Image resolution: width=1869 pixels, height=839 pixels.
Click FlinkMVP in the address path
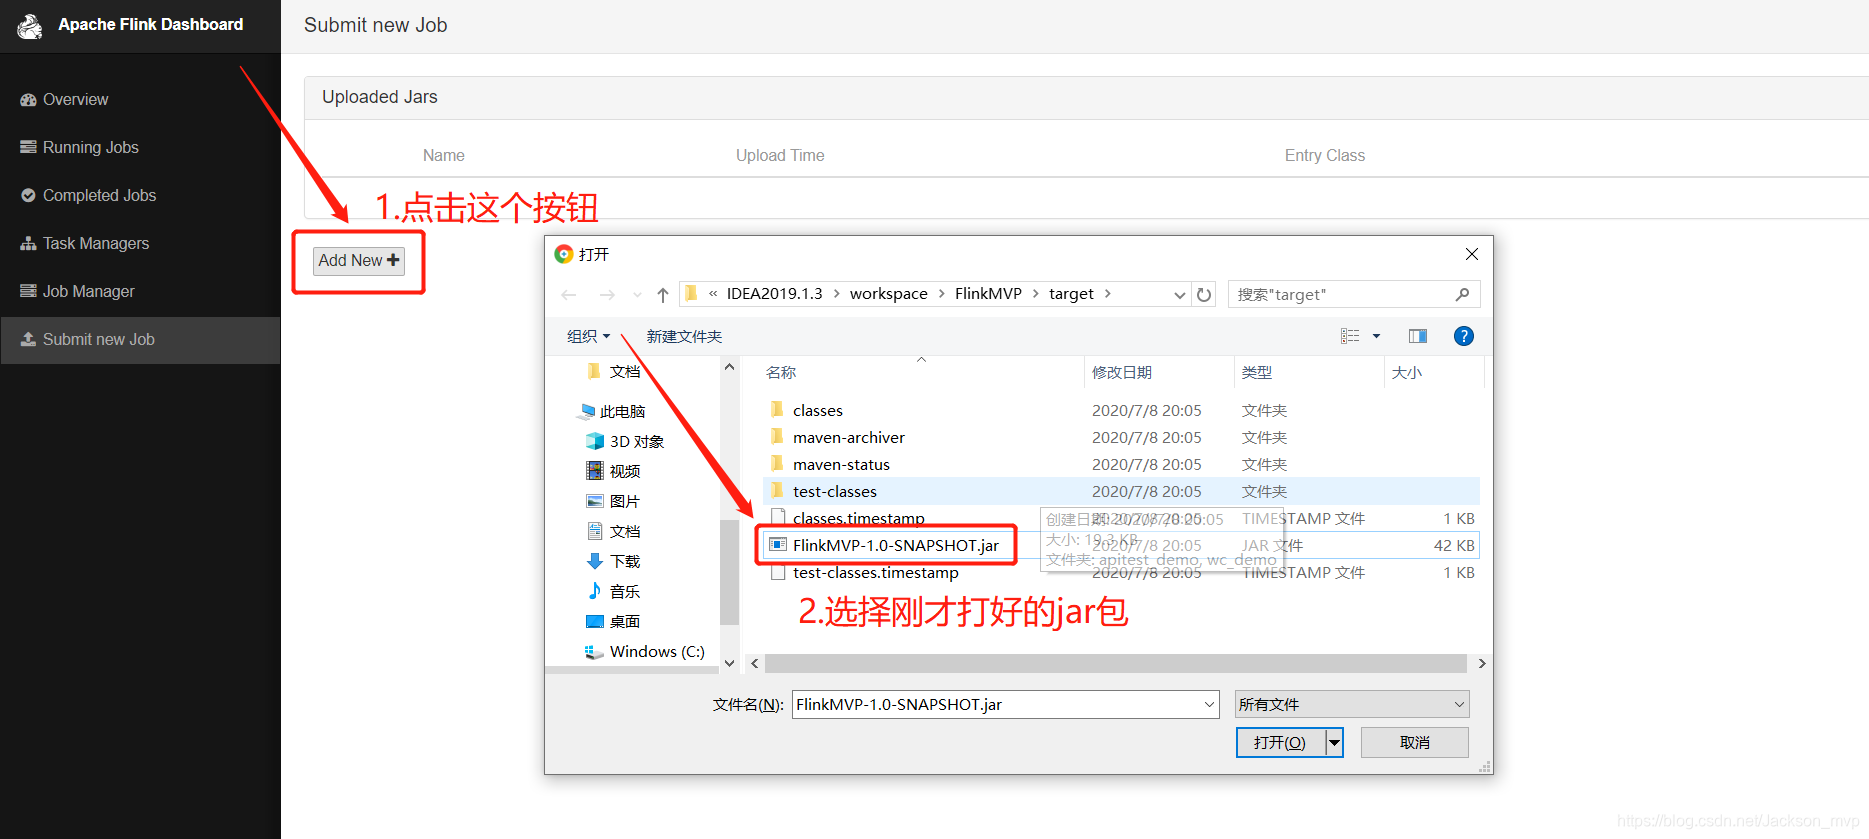[x=988, y=293]
